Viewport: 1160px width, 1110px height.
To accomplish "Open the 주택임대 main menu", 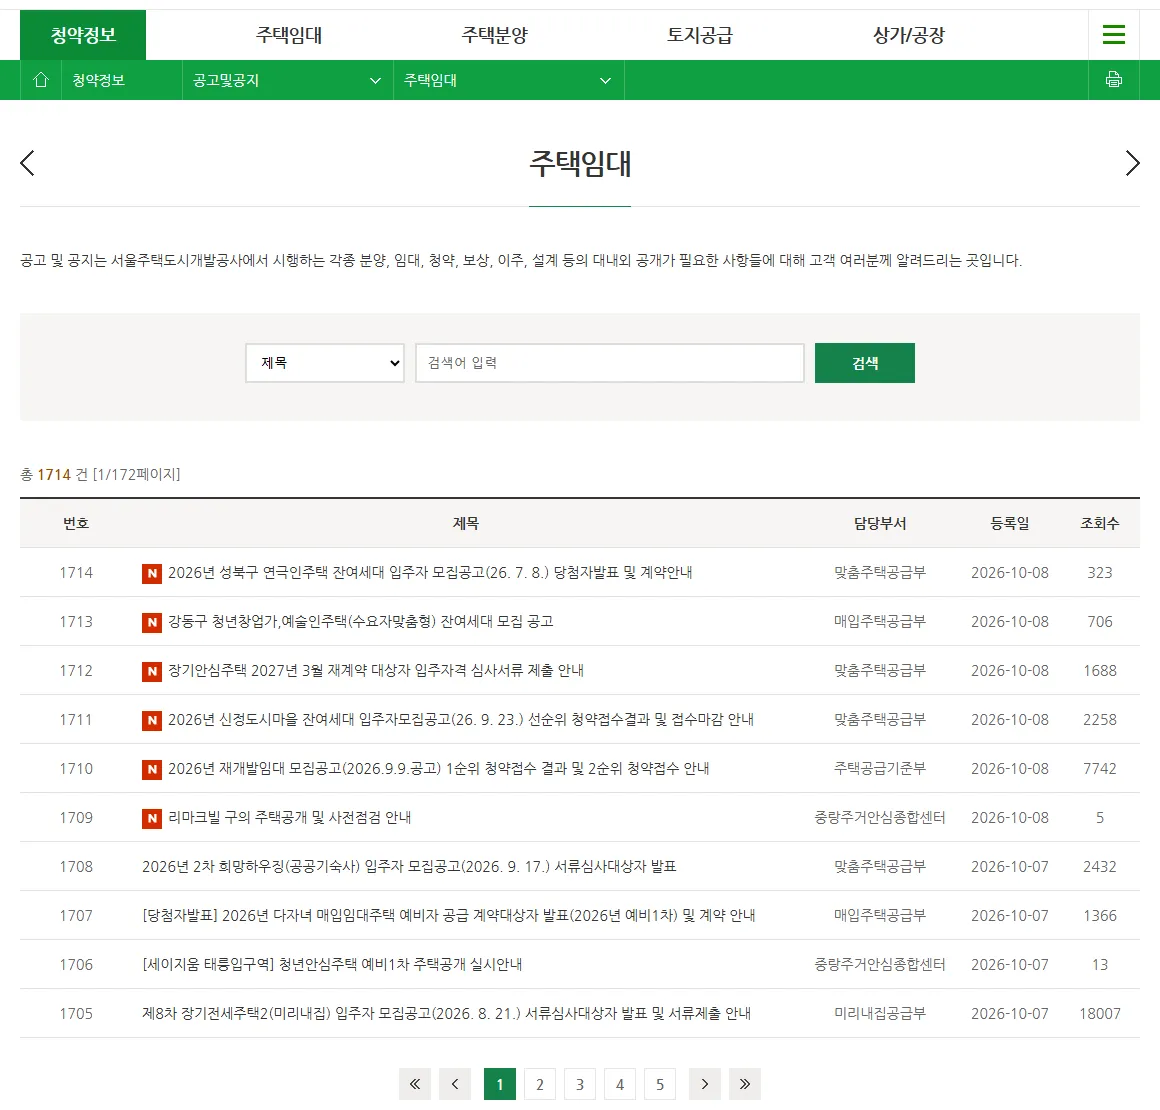I will [289, 35].
